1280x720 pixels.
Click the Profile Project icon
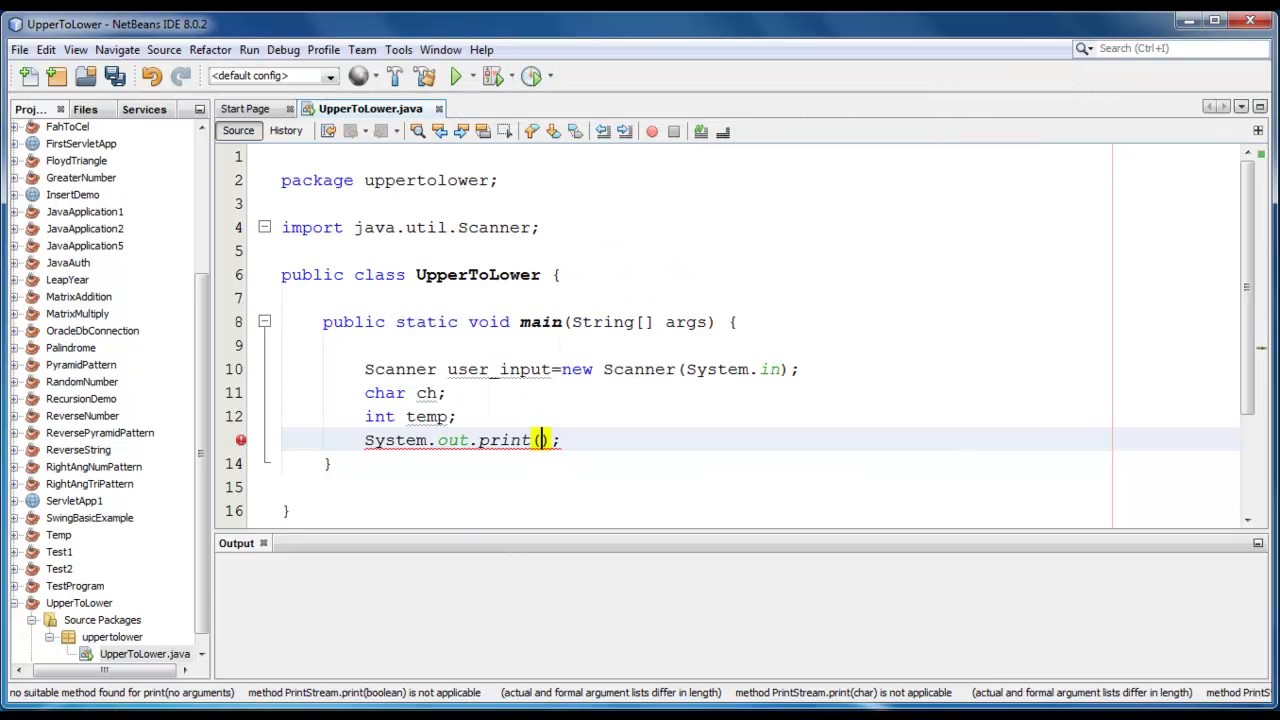531,76
